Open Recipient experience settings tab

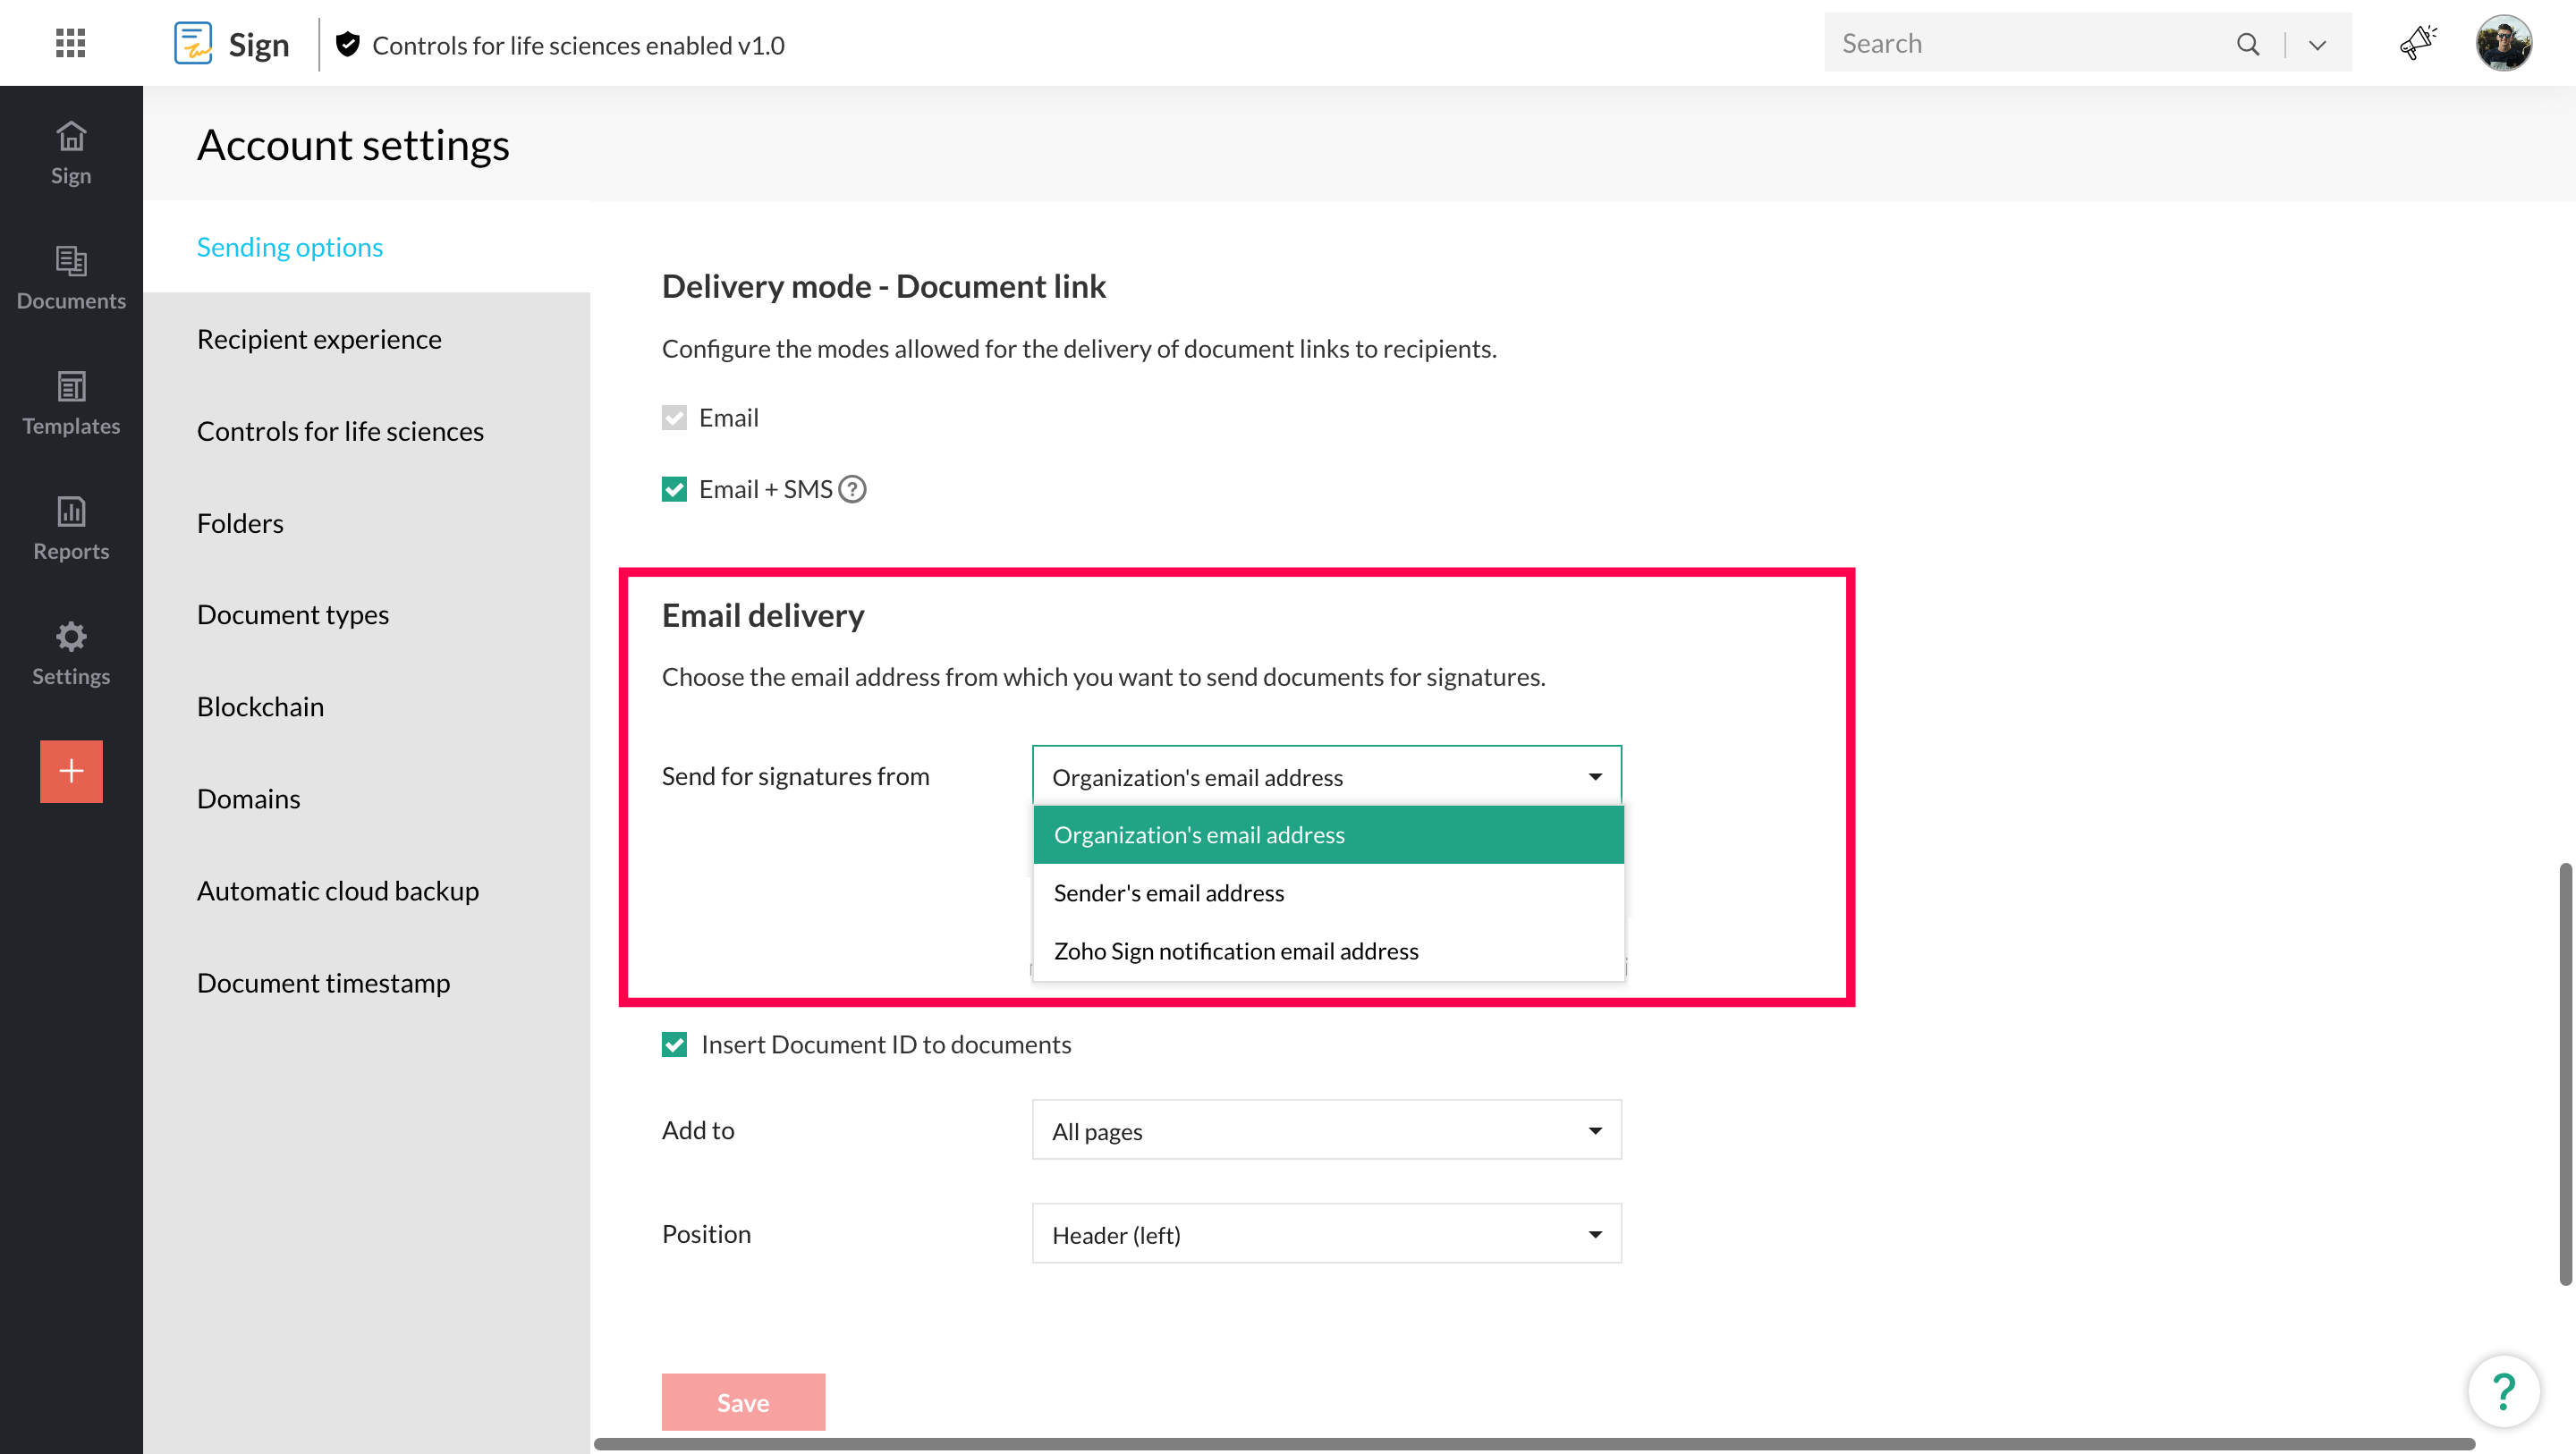(319, 338)
